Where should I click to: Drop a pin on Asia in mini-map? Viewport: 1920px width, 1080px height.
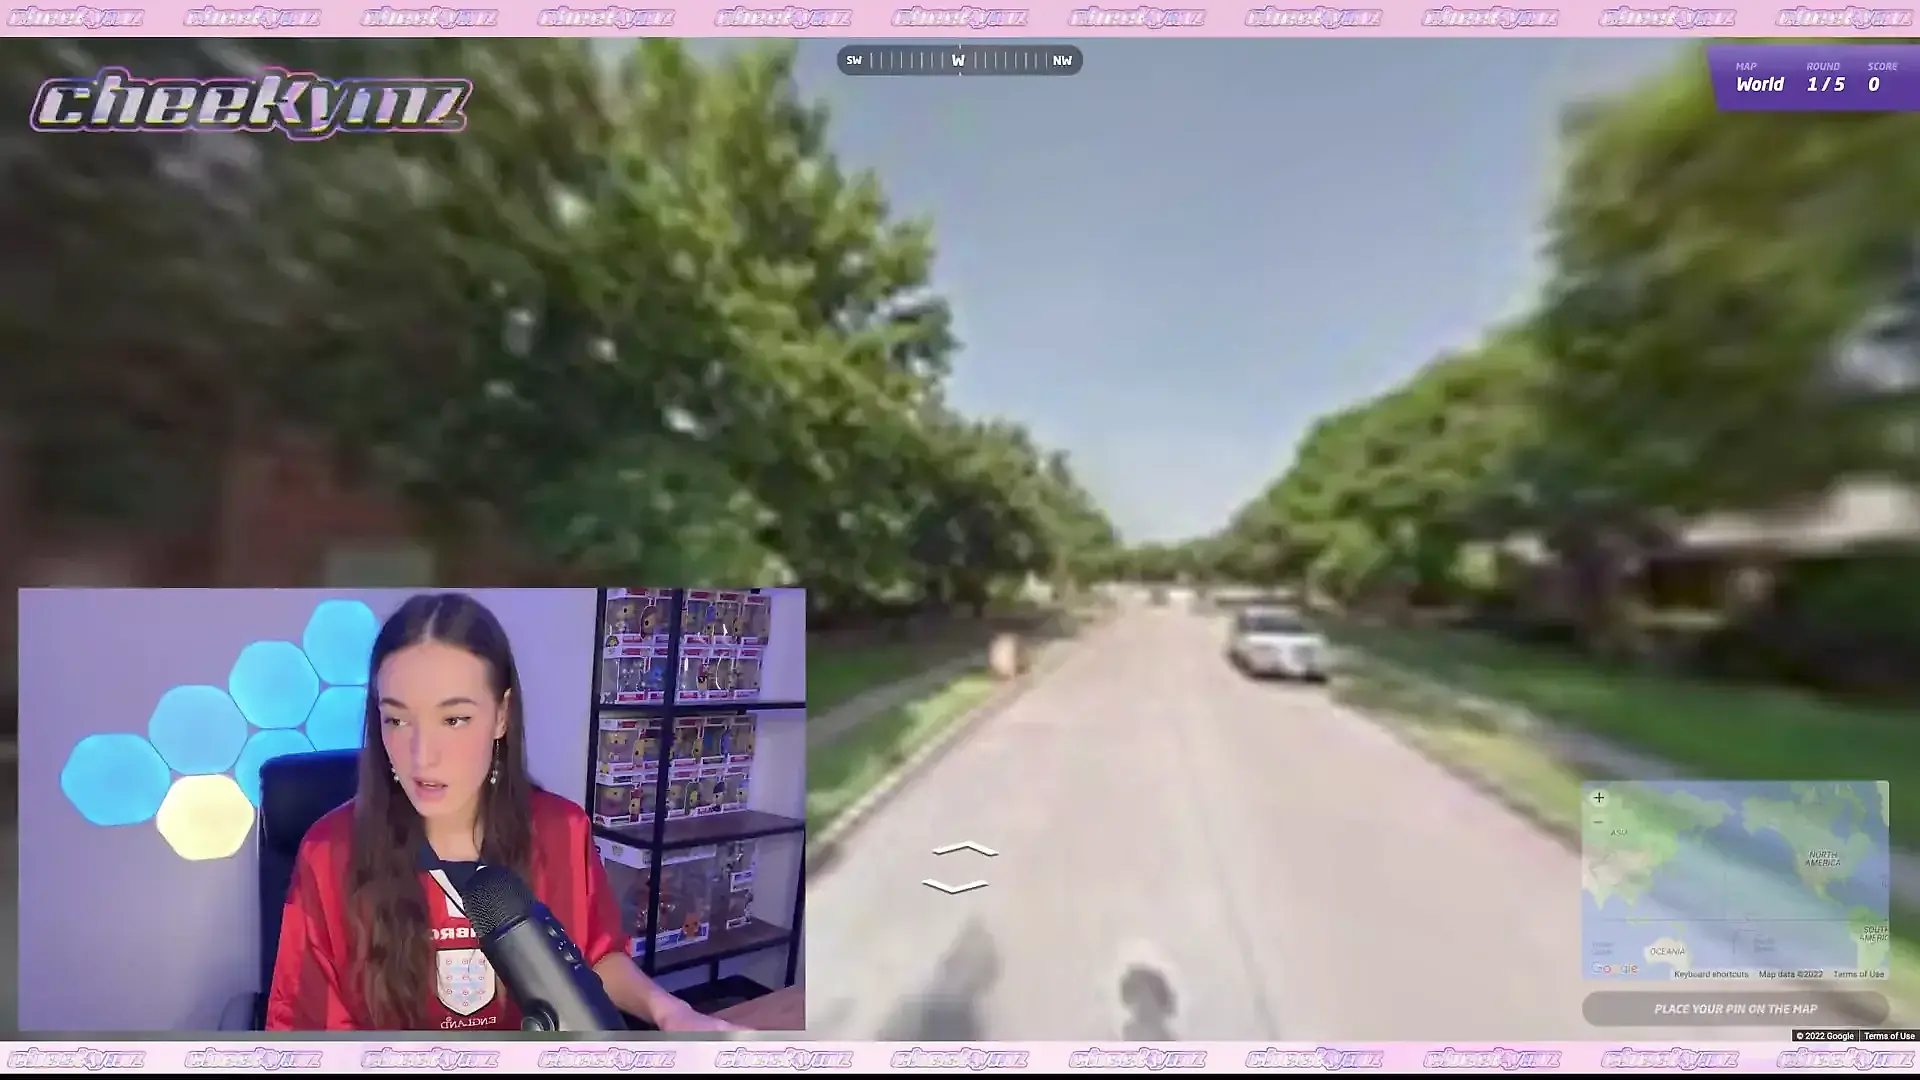pos(1619,833)
